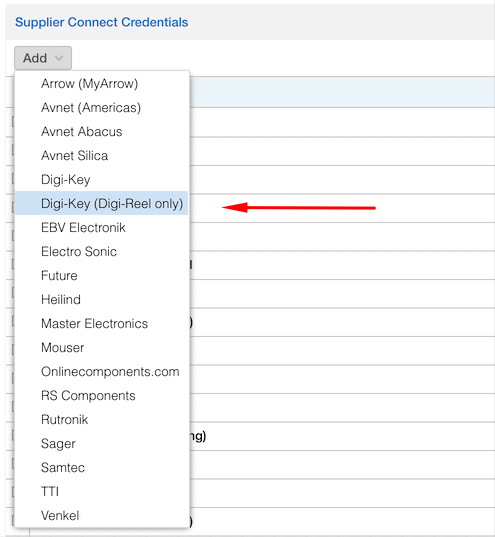The height and width of the screenshot is (537, 495).
Task: Open the Add supplier dropdown button
Action: (43, 58)
